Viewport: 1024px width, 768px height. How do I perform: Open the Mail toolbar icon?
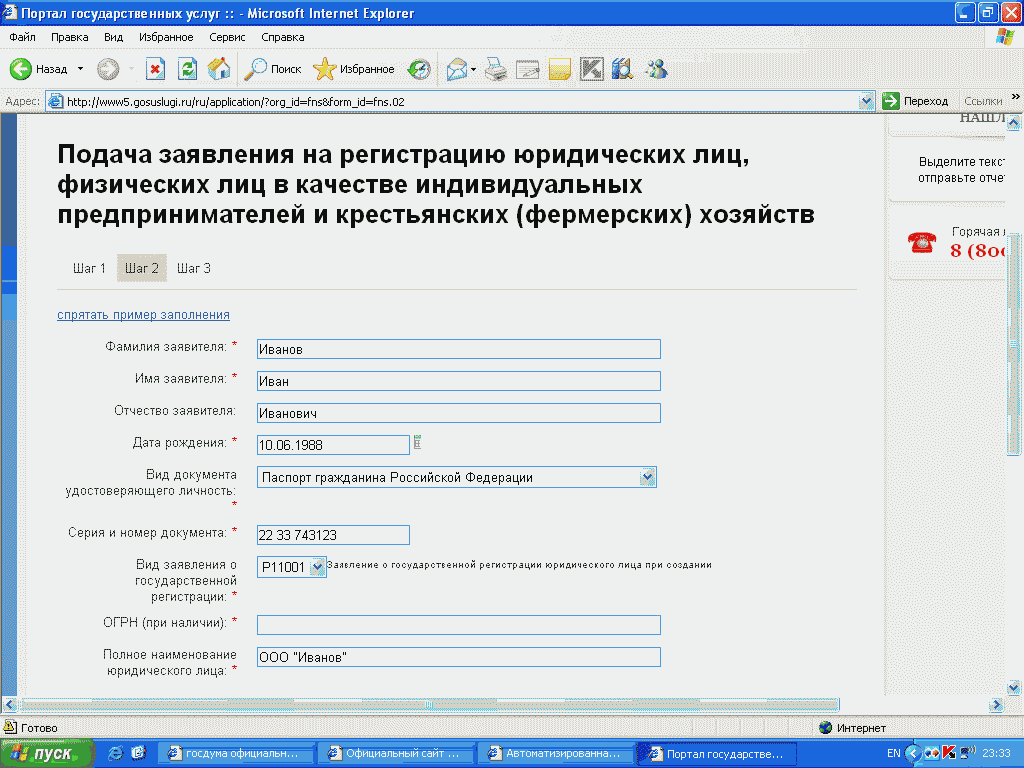(457, 69)
